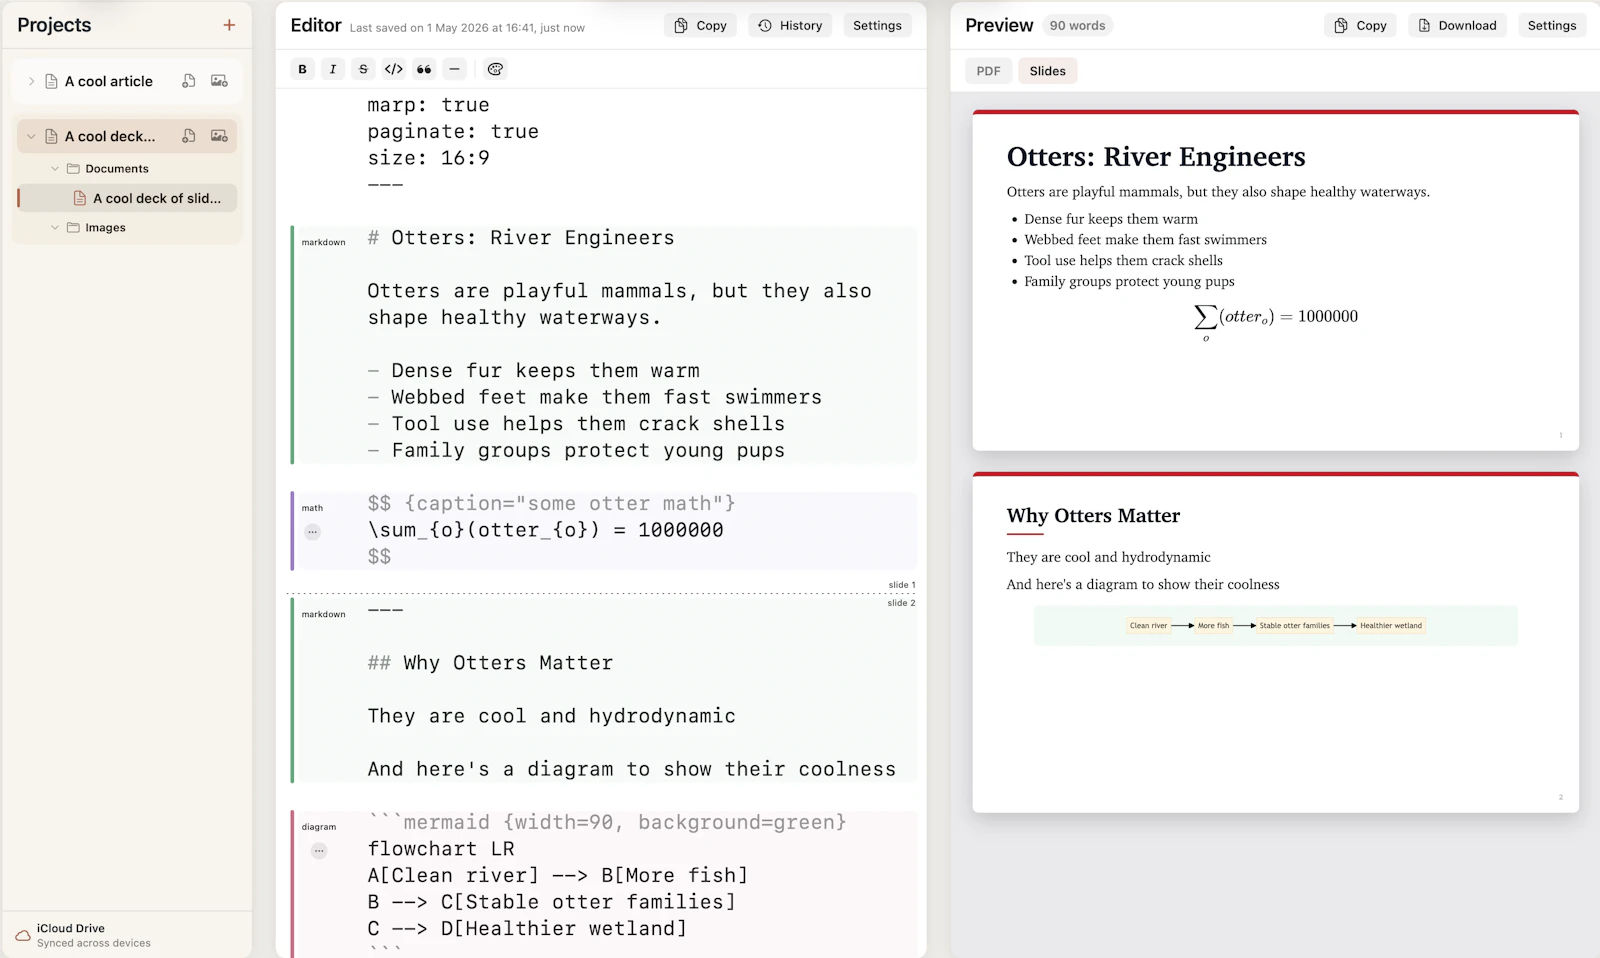Image resolution: width=1600 pixels, height=958 pixels.
Task: Switch preview to the PDF tab
Action: (988, 71)
